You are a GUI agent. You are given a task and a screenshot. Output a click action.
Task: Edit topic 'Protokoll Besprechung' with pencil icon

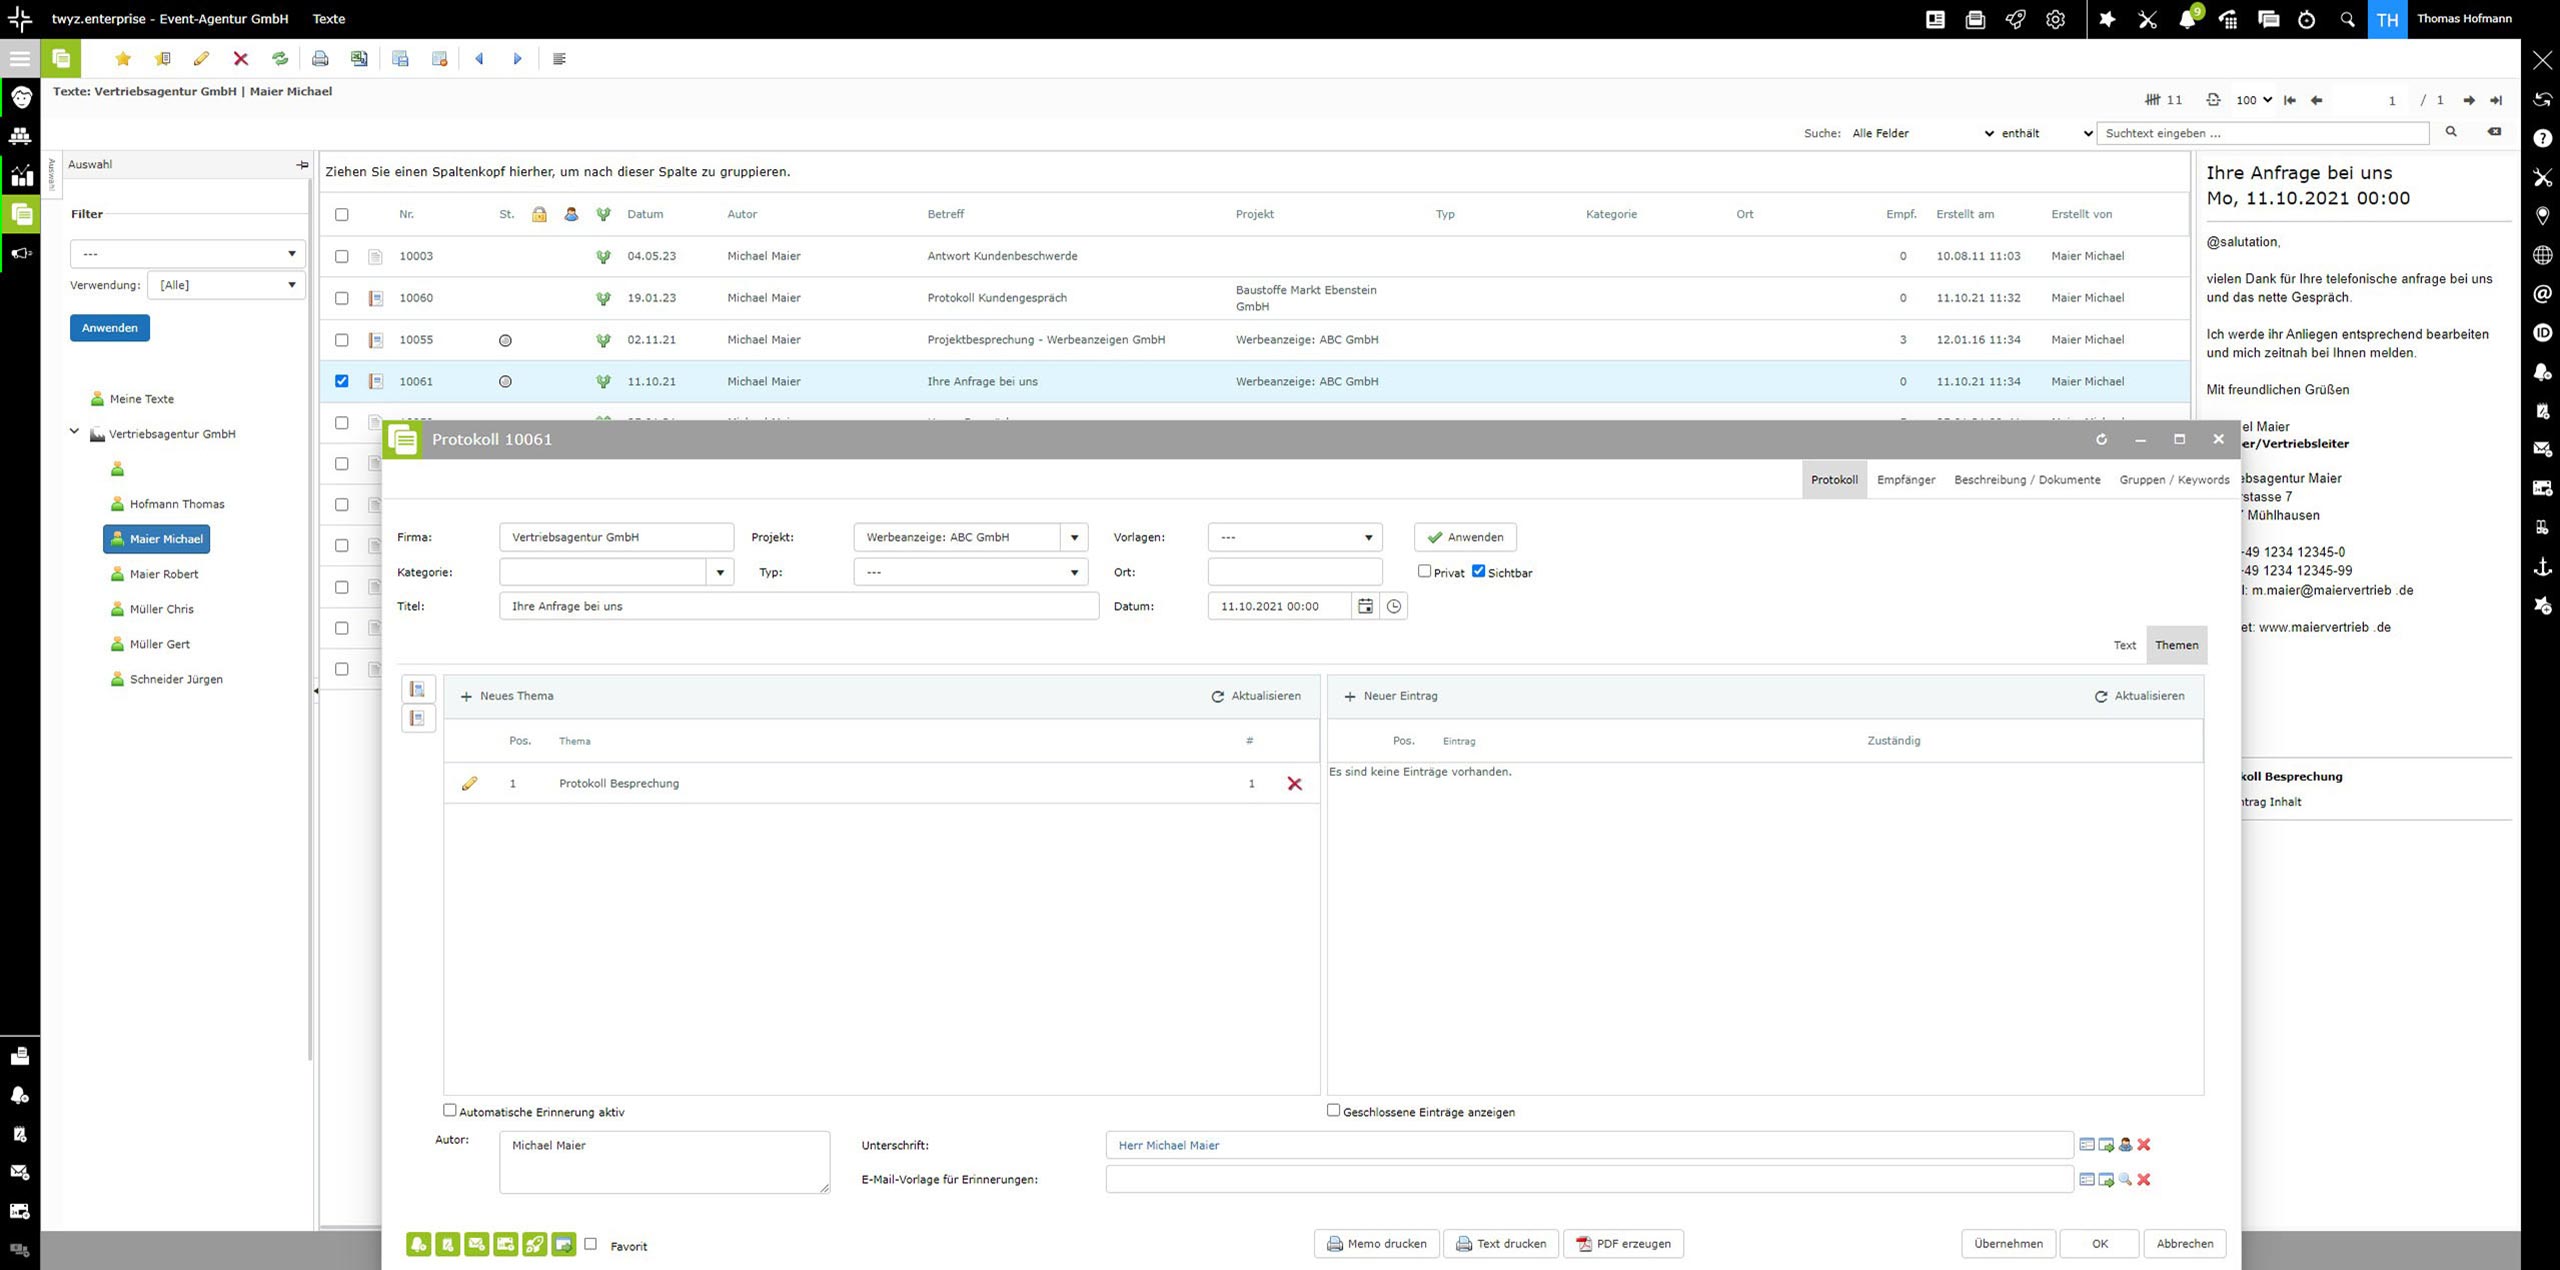pos(469,784)
